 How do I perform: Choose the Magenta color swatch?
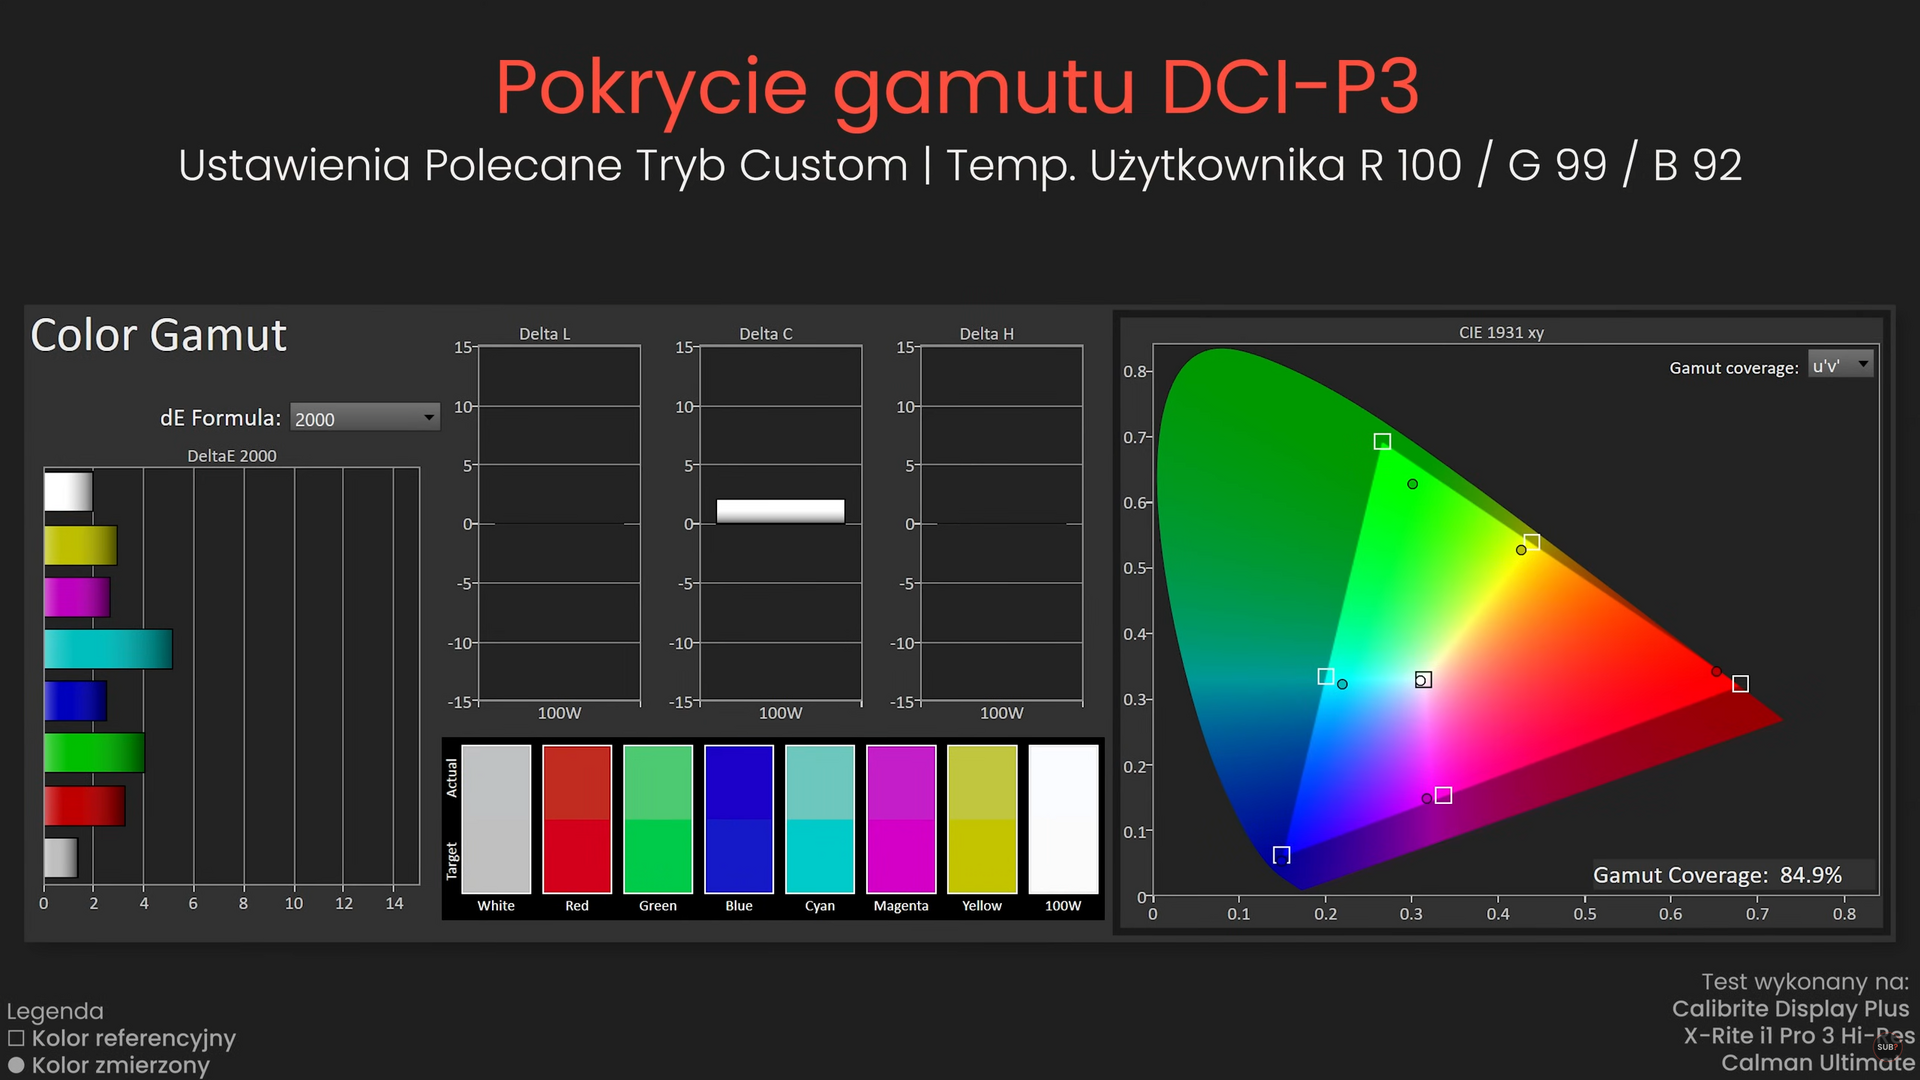pyautogui.click(x=901, y=819)
